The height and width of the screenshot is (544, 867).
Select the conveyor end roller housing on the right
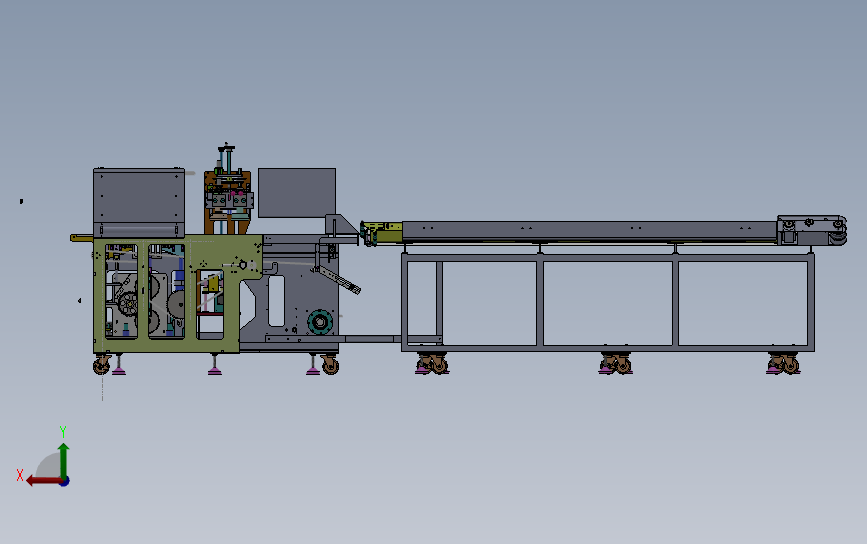pyautogui.click(x=812, y=230)
